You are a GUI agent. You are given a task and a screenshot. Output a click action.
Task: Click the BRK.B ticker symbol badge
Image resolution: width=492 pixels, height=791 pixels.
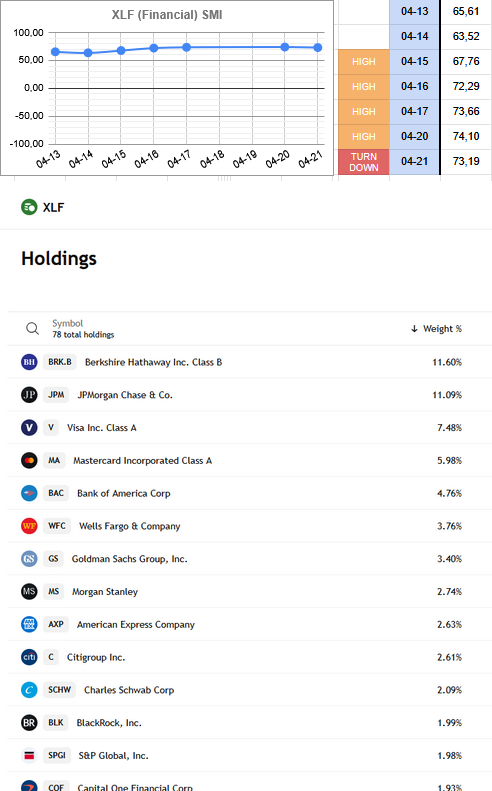[x=60, y=362]
